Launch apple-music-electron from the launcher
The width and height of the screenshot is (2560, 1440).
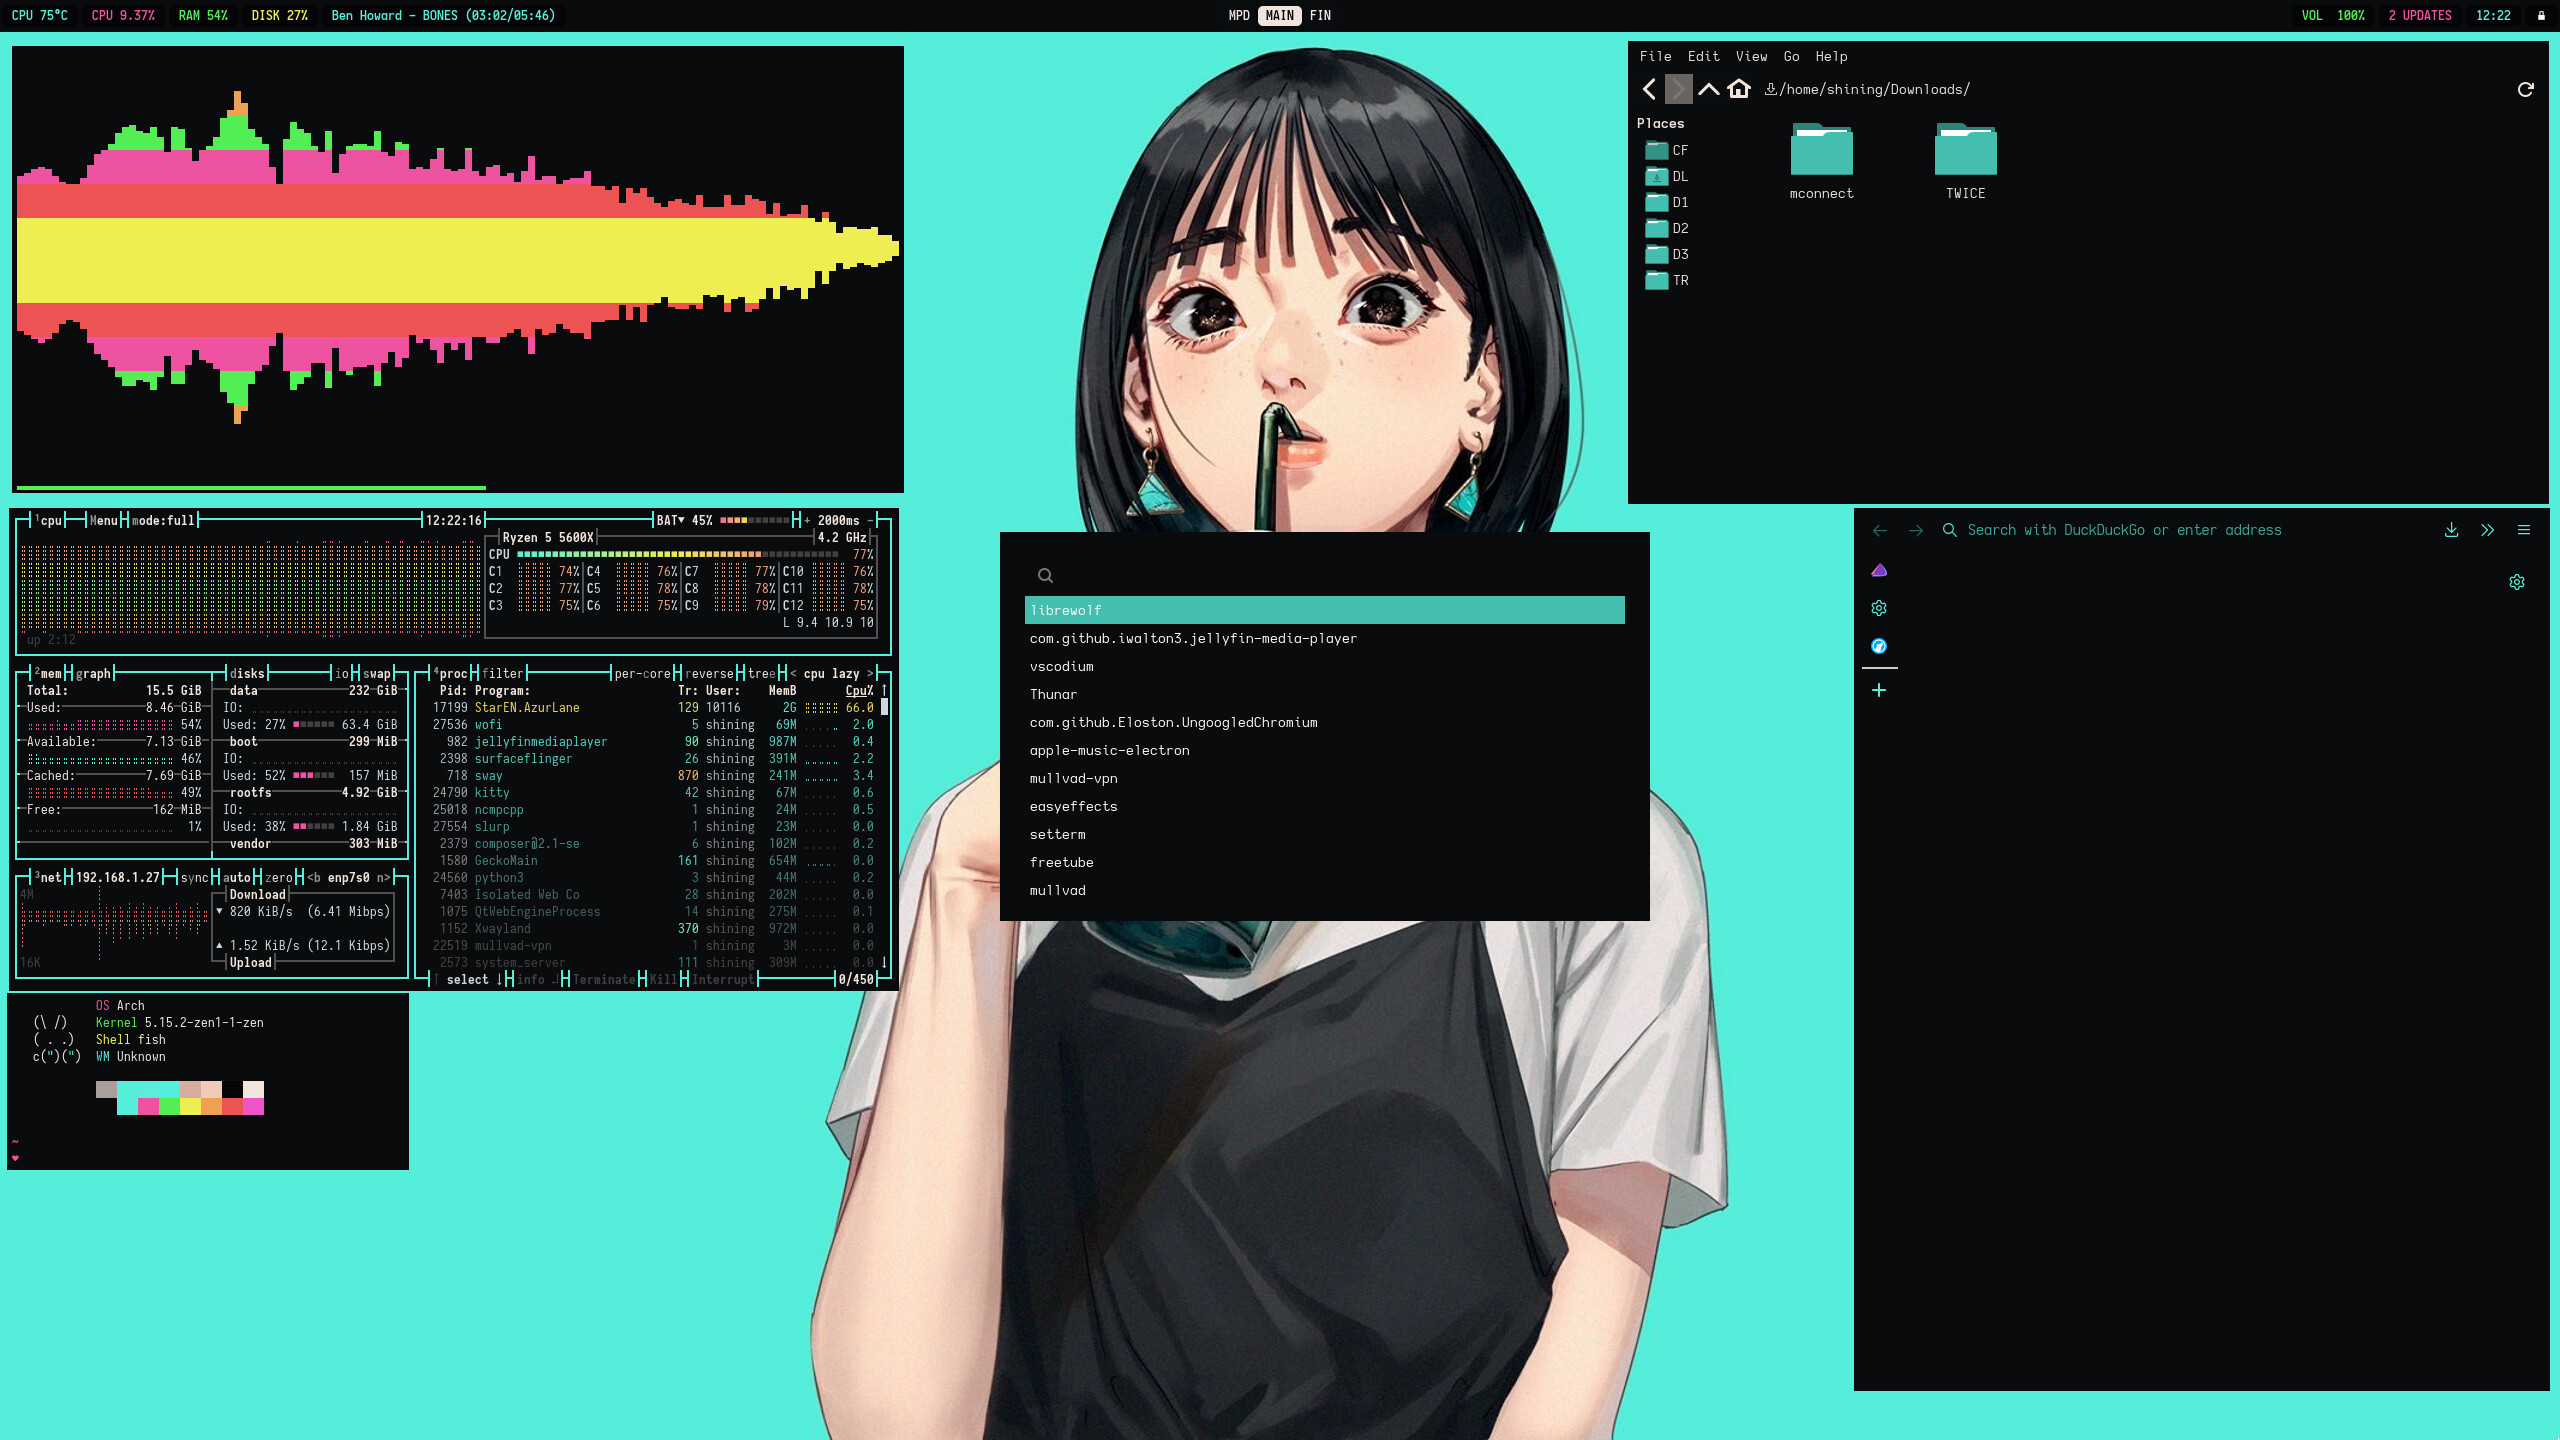[x=1325, y=750]
